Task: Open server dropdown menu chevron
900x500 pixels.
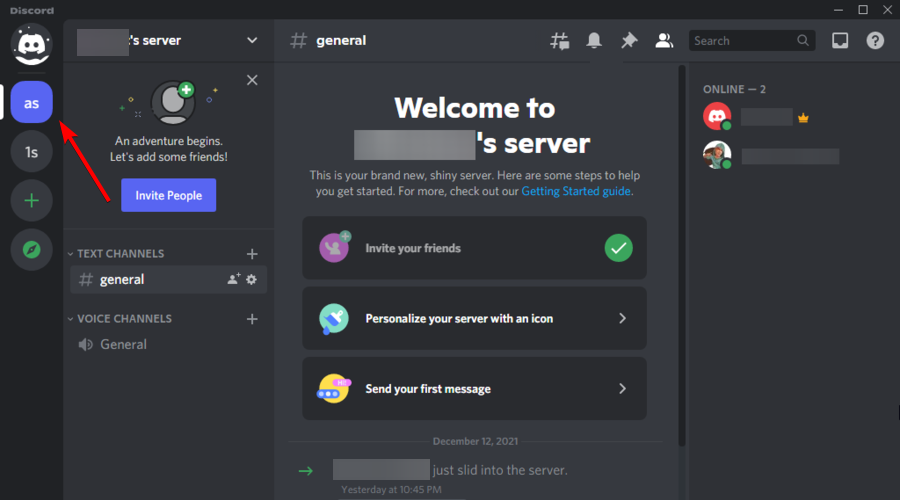Action: click(252, 40)
